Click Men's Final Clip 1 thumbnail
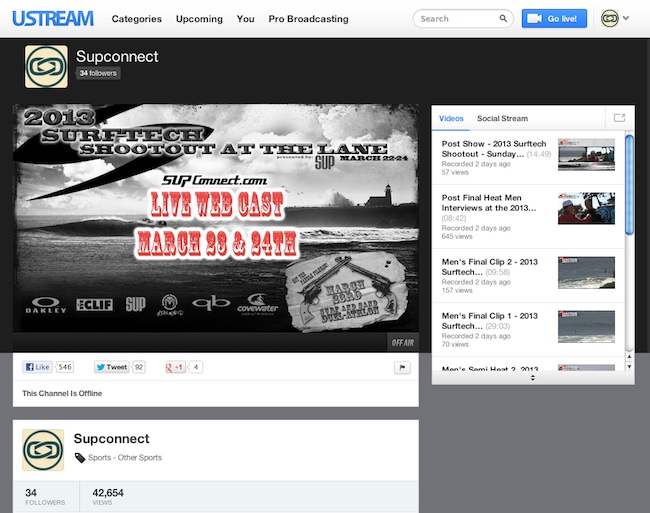650x513 pixels. (x=586, y=327)
